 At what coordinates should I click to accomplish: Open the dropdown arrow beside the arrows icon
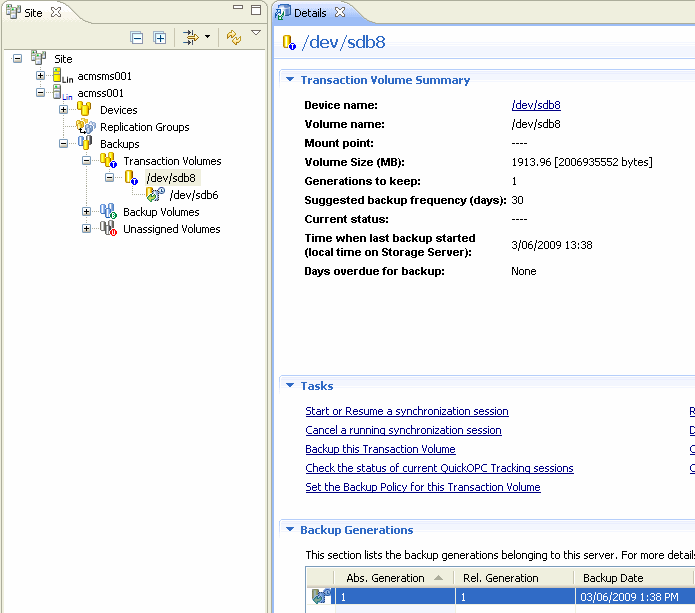pyautogui.click(x=207, y=37)
